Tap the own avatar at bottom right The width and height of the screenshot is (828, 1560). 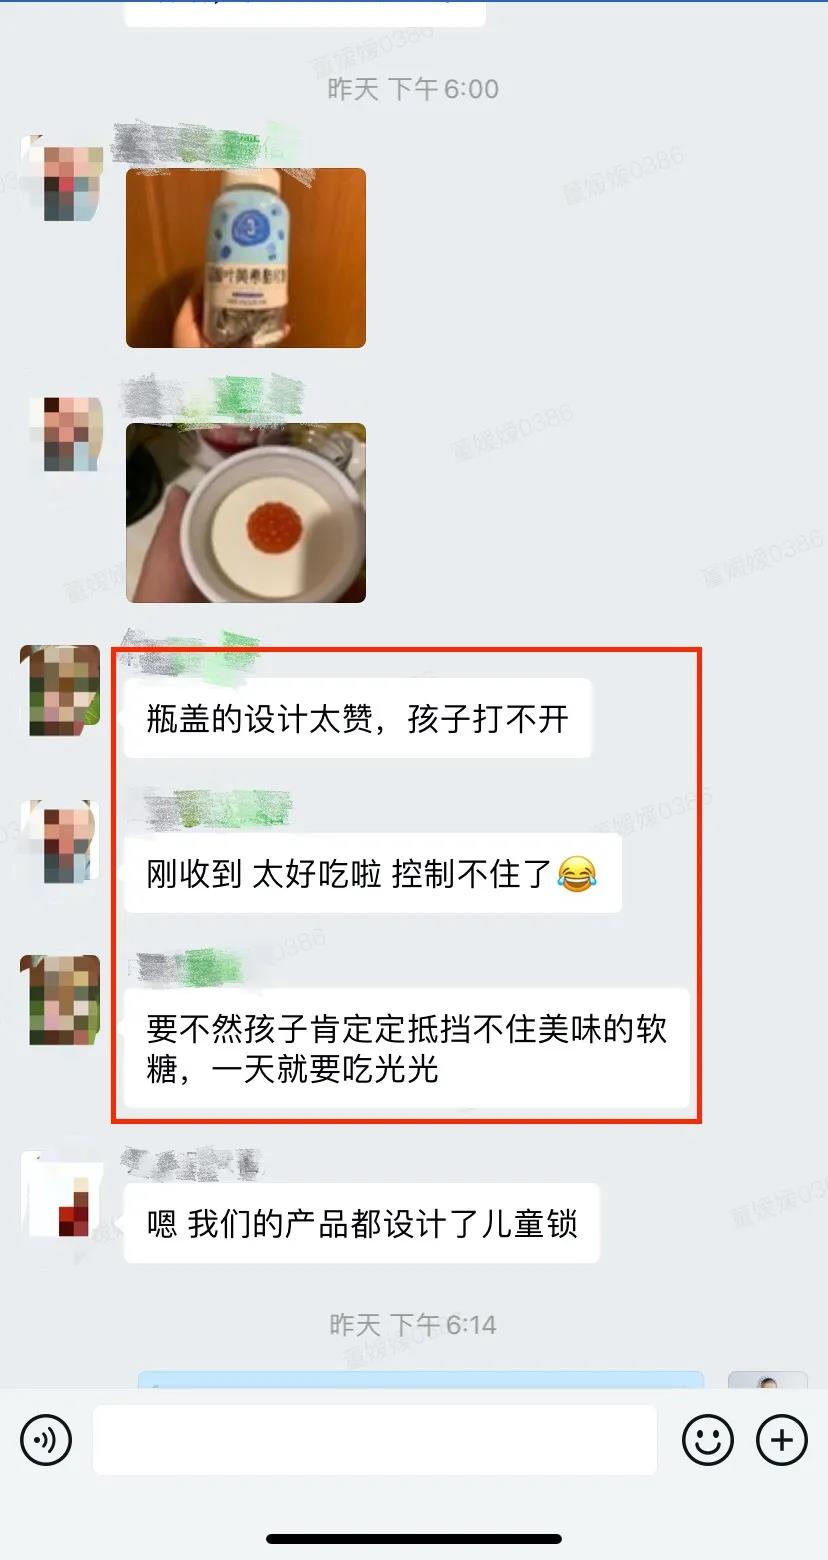tap(767, 1379)
